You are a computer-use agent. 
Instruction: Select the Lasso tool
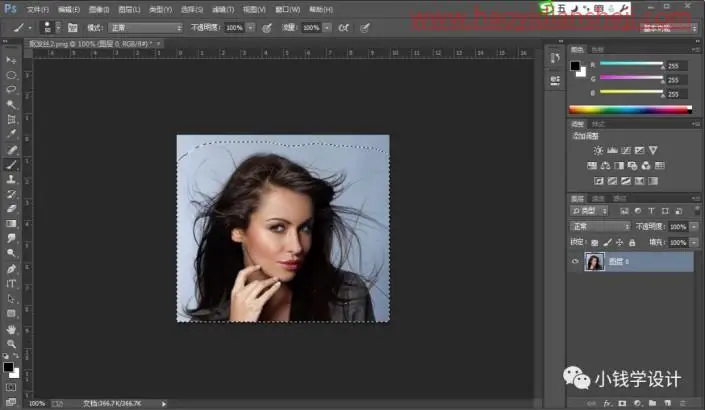pos(11,89)
